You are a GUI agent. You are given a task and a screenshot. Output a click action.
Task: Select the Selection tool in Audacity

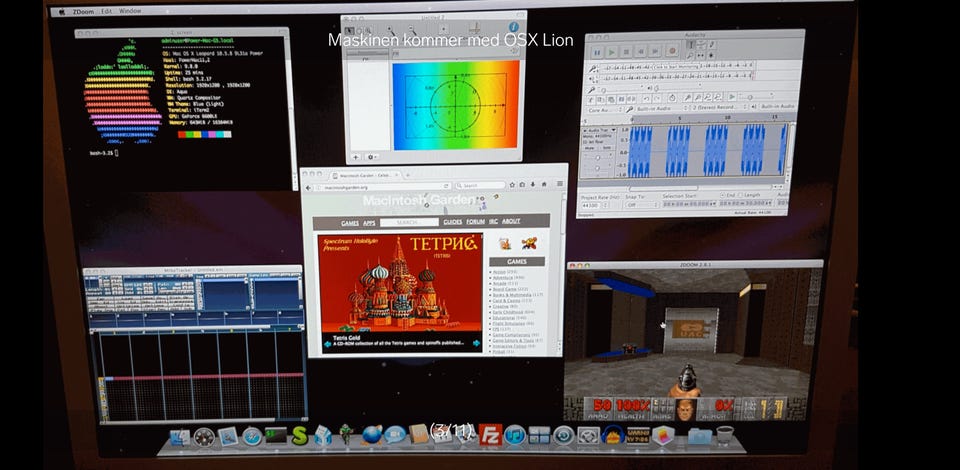tap(691, 45)
